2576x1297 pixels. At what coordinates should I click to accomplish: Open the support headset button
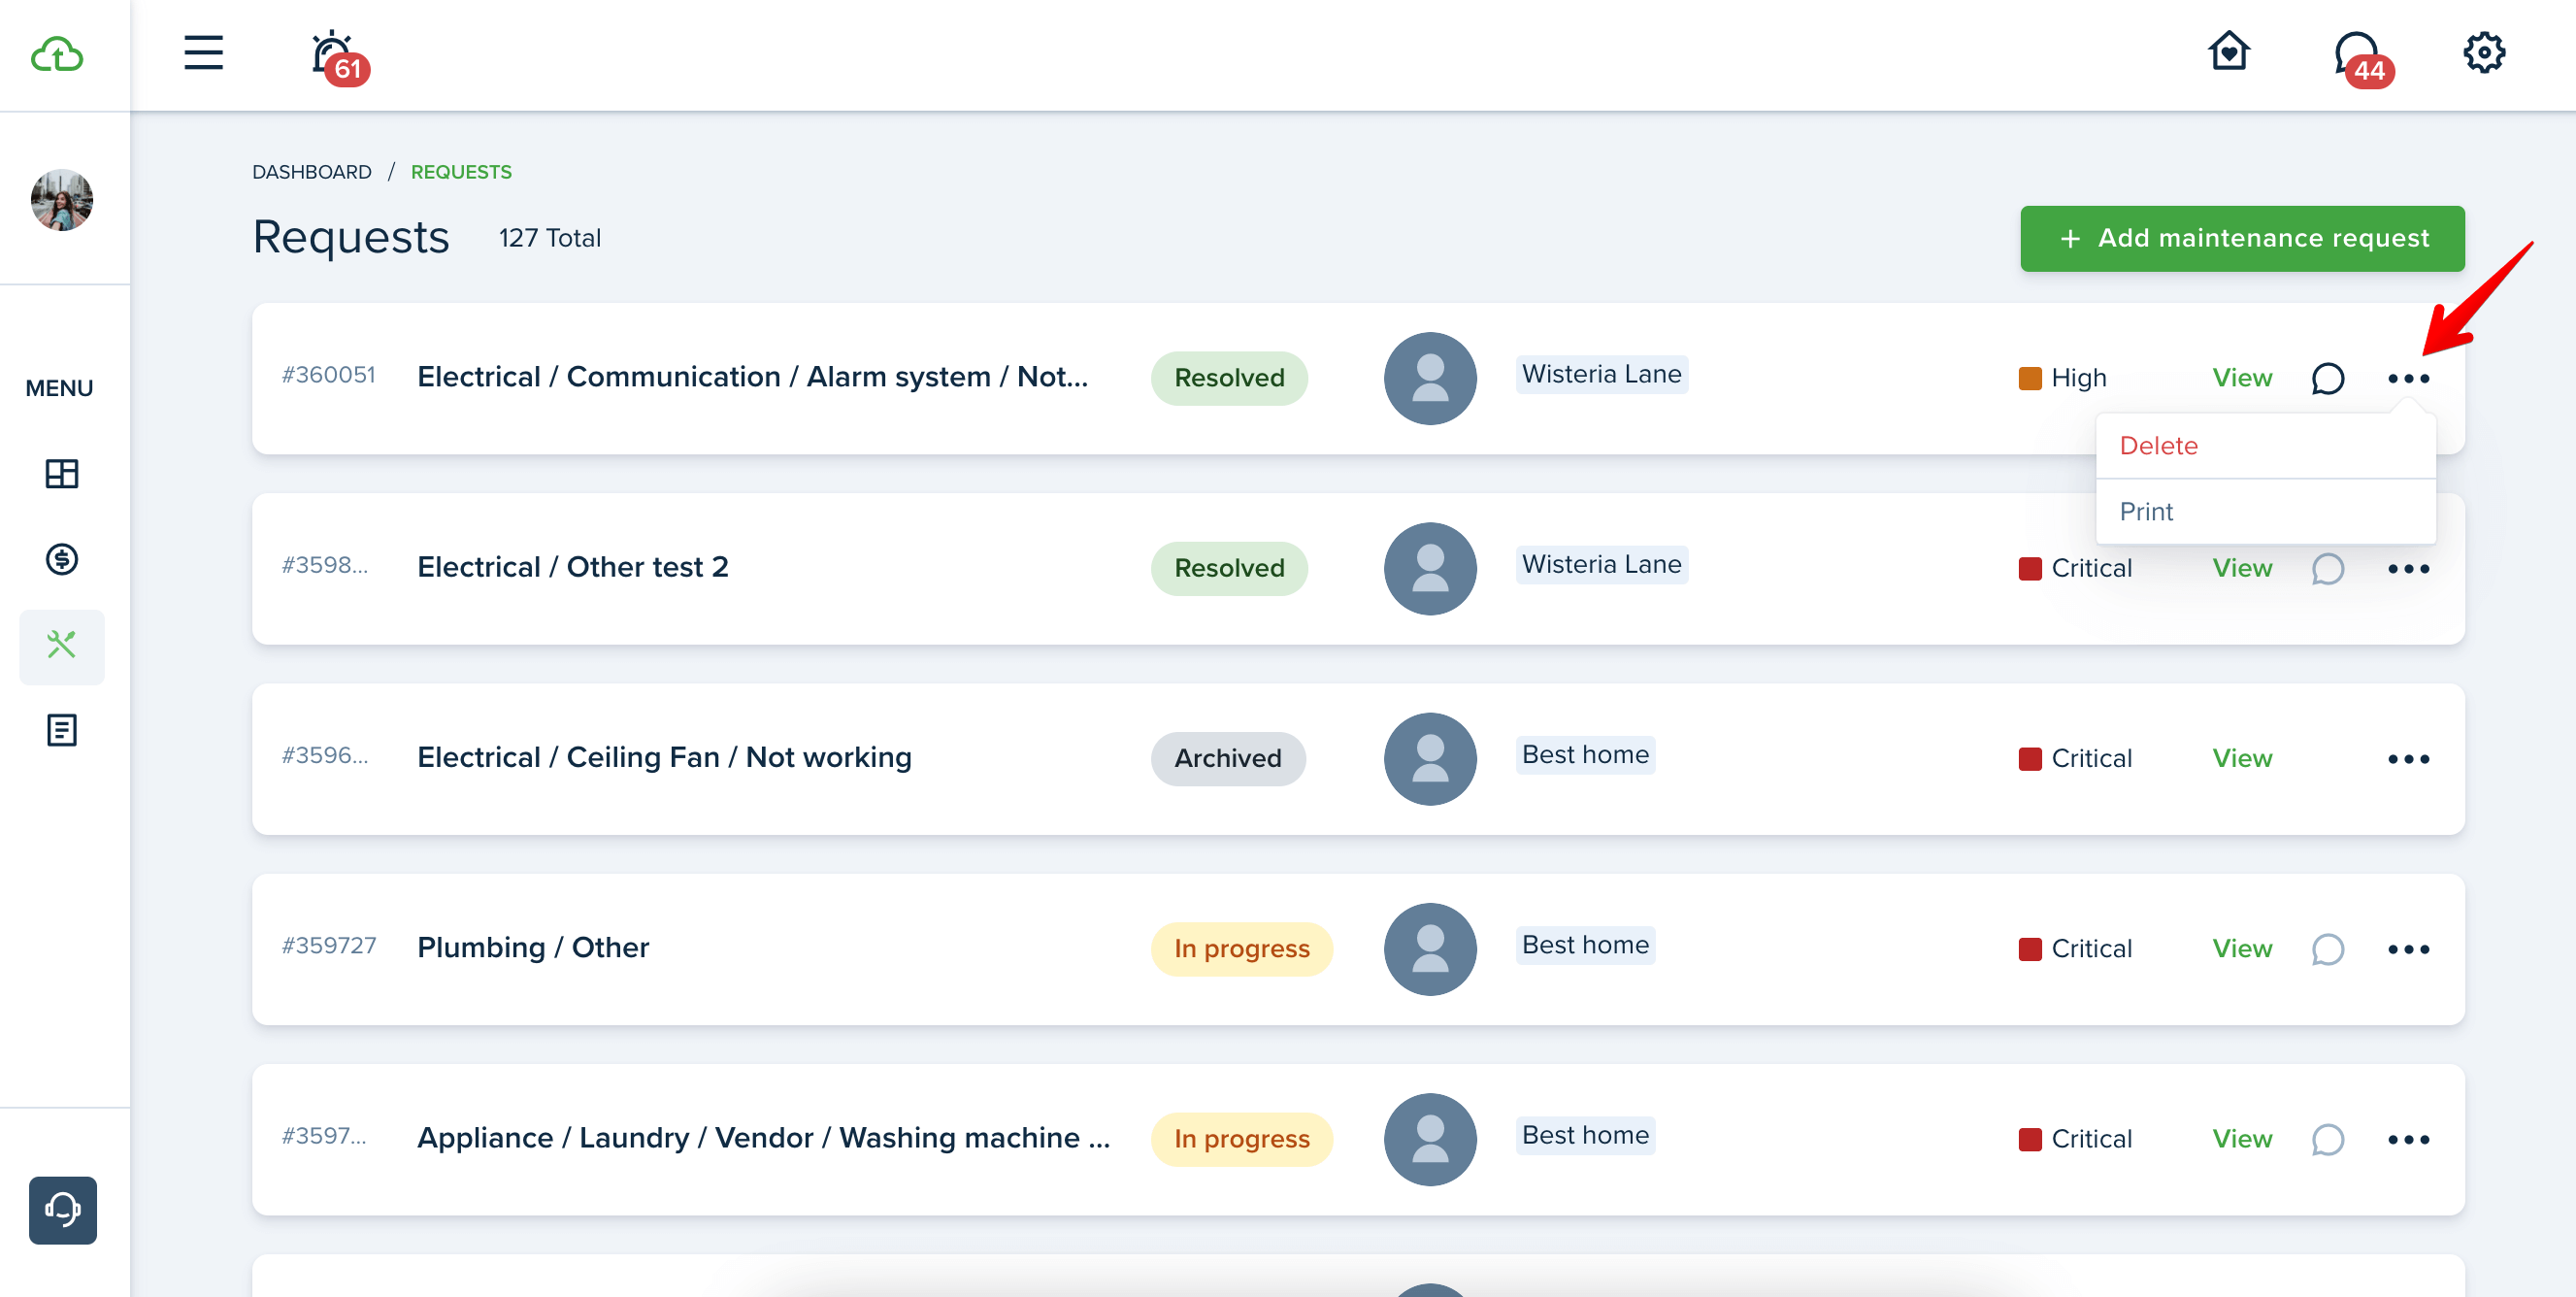pos(63,1209)
